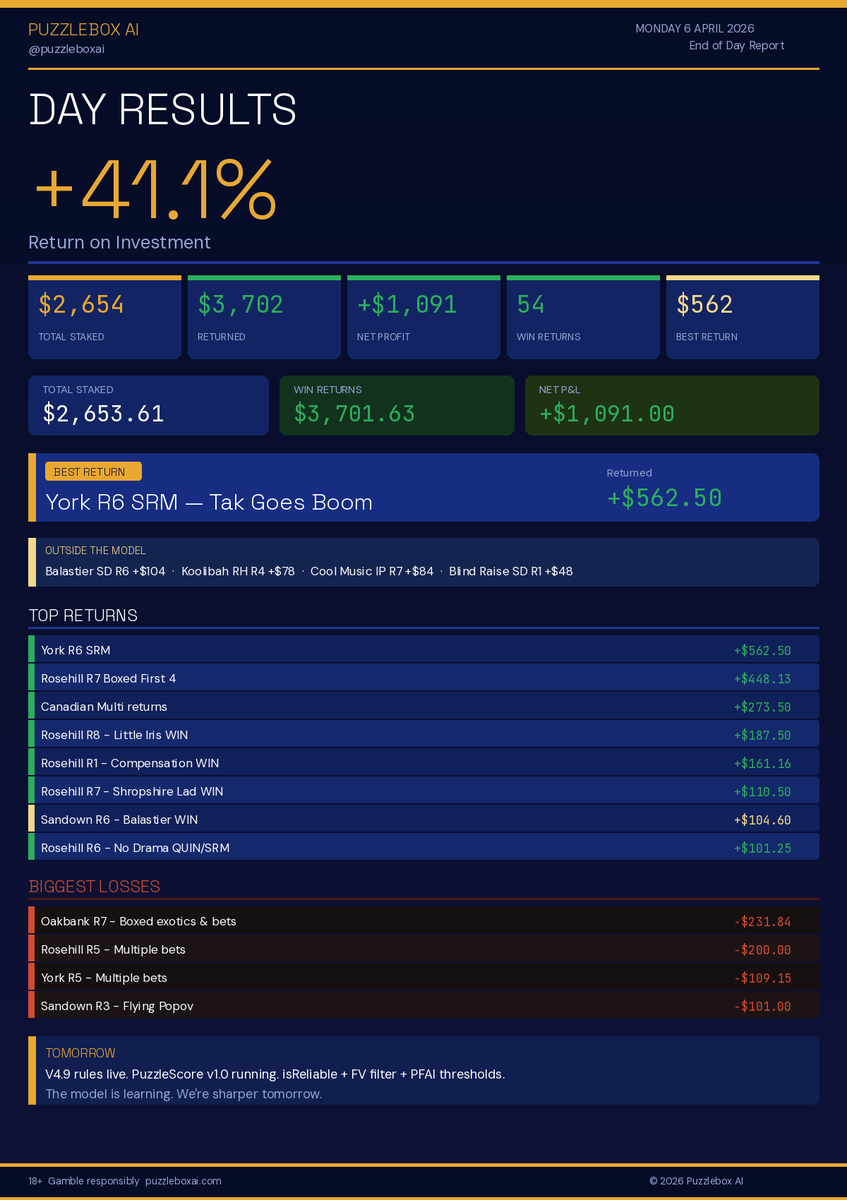Select Rosehill R6 – No Drama QUIN/SRM row
The image size is (847, 1200).
point(423,847)
